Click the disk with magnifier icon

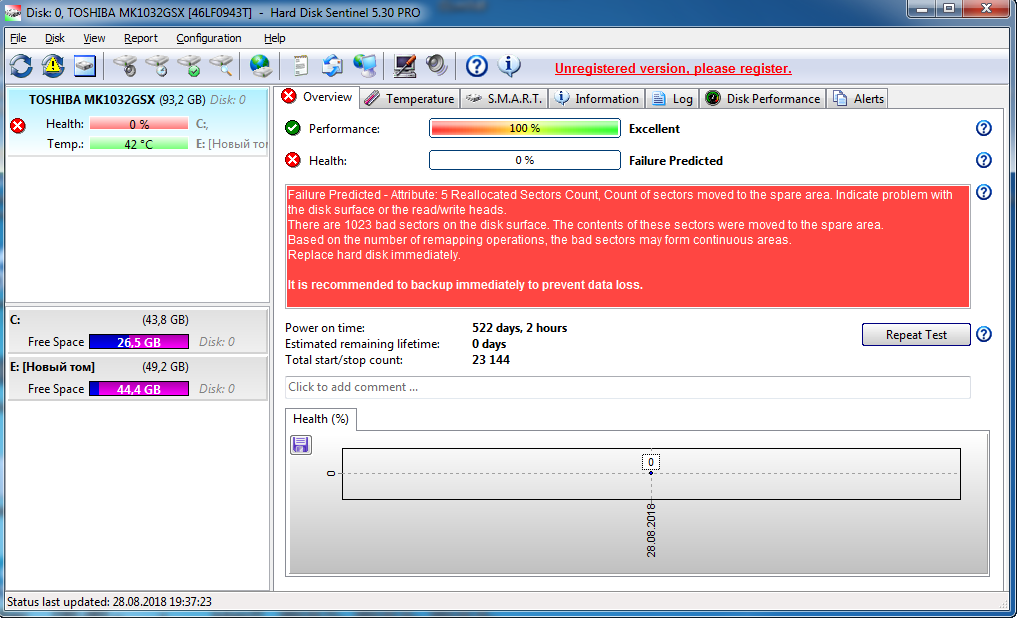[221, 65]
